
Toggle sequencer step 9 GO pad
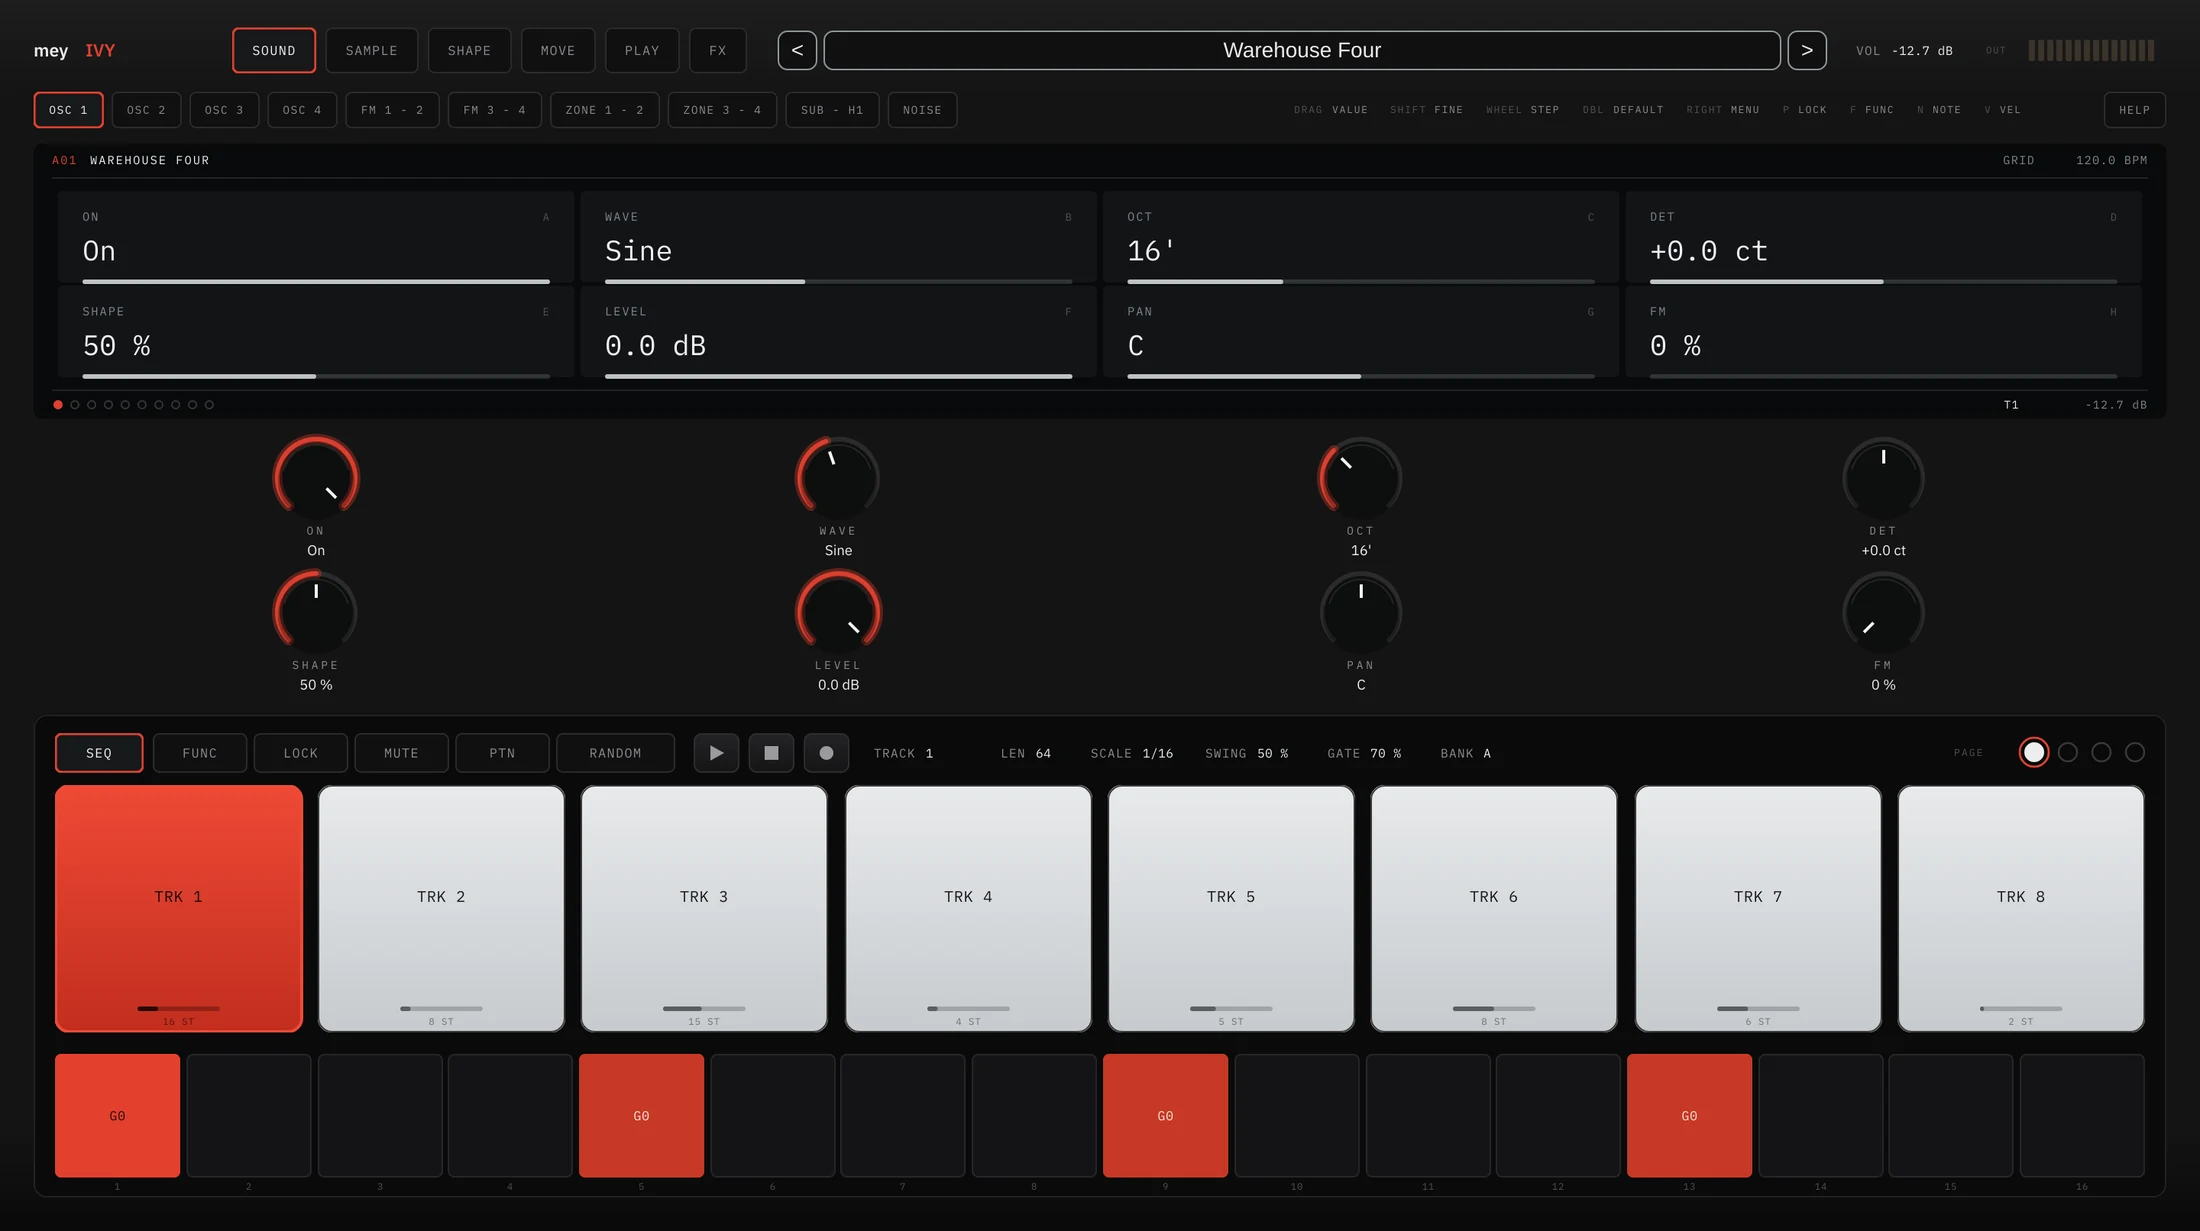click(x=1165, y=1115)
